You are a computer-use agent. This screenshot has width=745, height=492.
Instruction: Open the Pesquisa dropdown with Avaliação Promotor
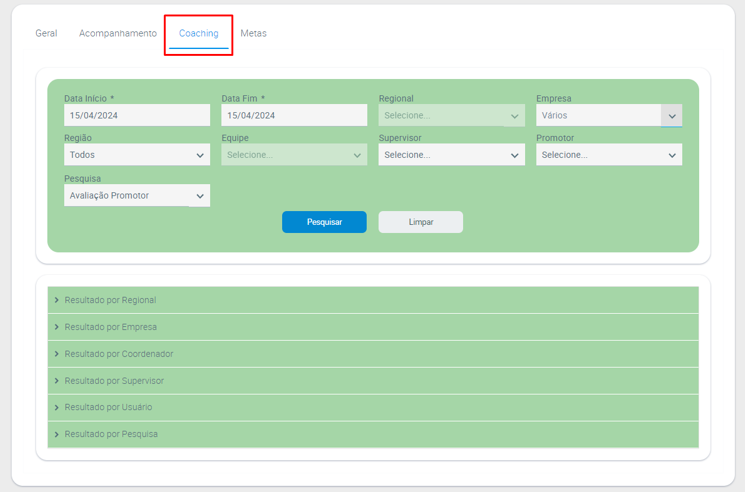click(137, 196)
